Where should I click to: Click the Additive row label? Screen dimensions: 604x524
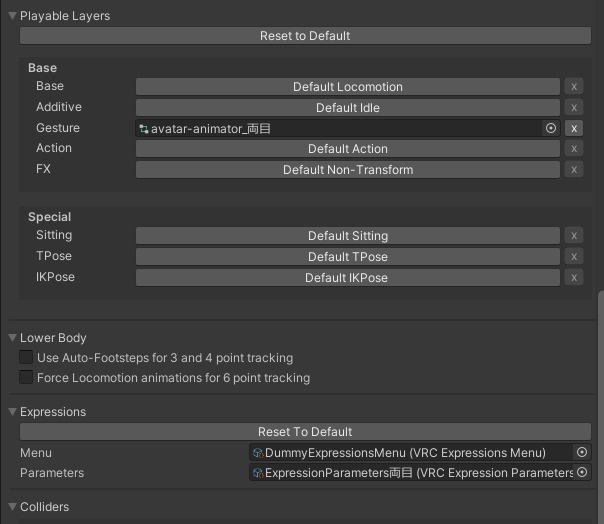click(59, 107)
